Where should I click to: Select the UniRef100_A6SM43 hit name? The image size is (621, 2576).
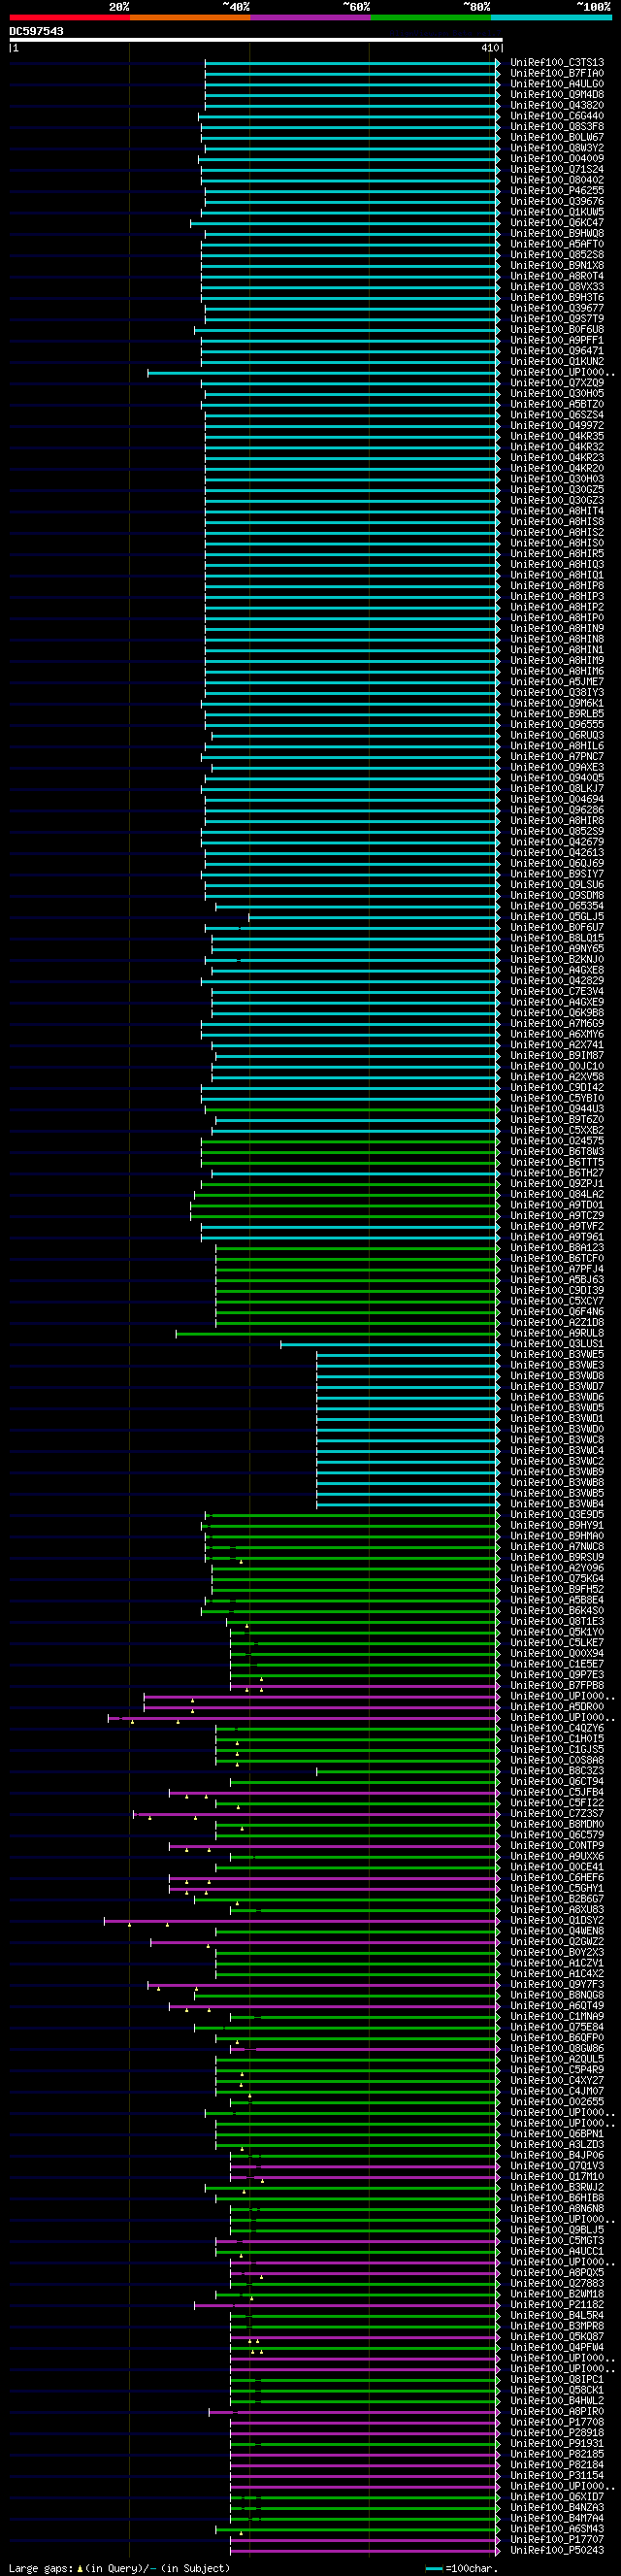(x=557, y=2529)
